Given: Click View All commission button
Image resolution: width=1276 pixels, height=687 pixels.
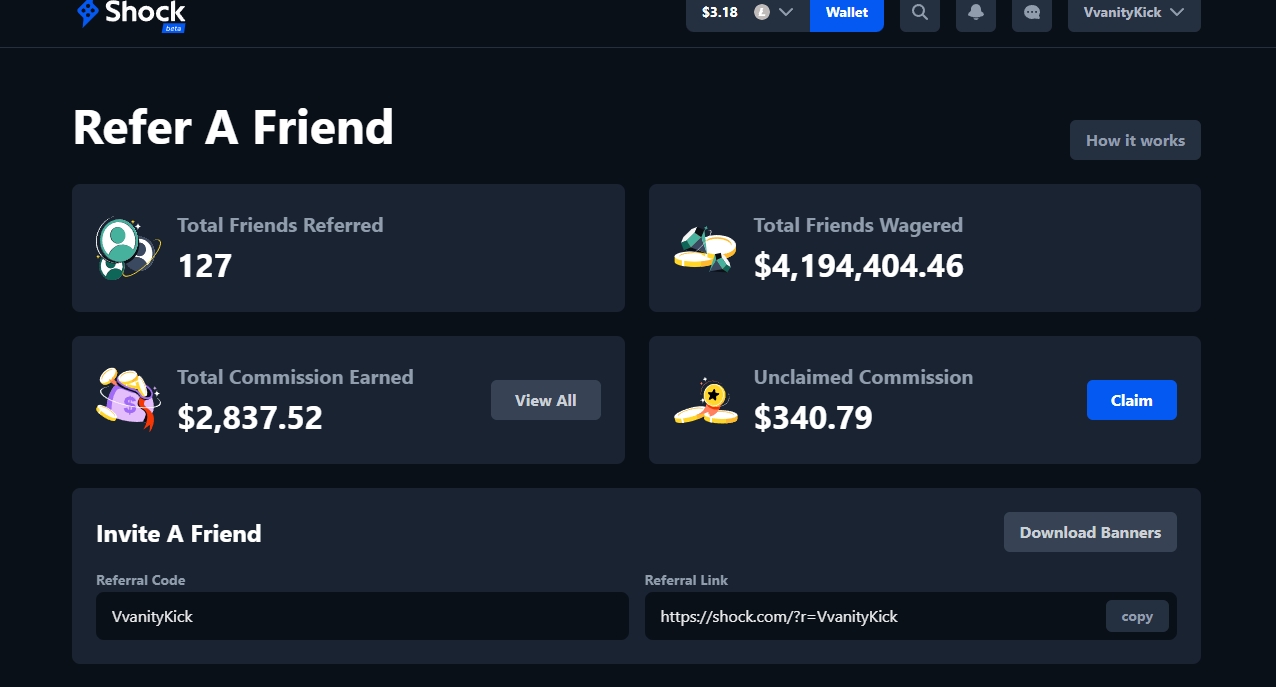Looking at the screenshot, I should 546,400.
